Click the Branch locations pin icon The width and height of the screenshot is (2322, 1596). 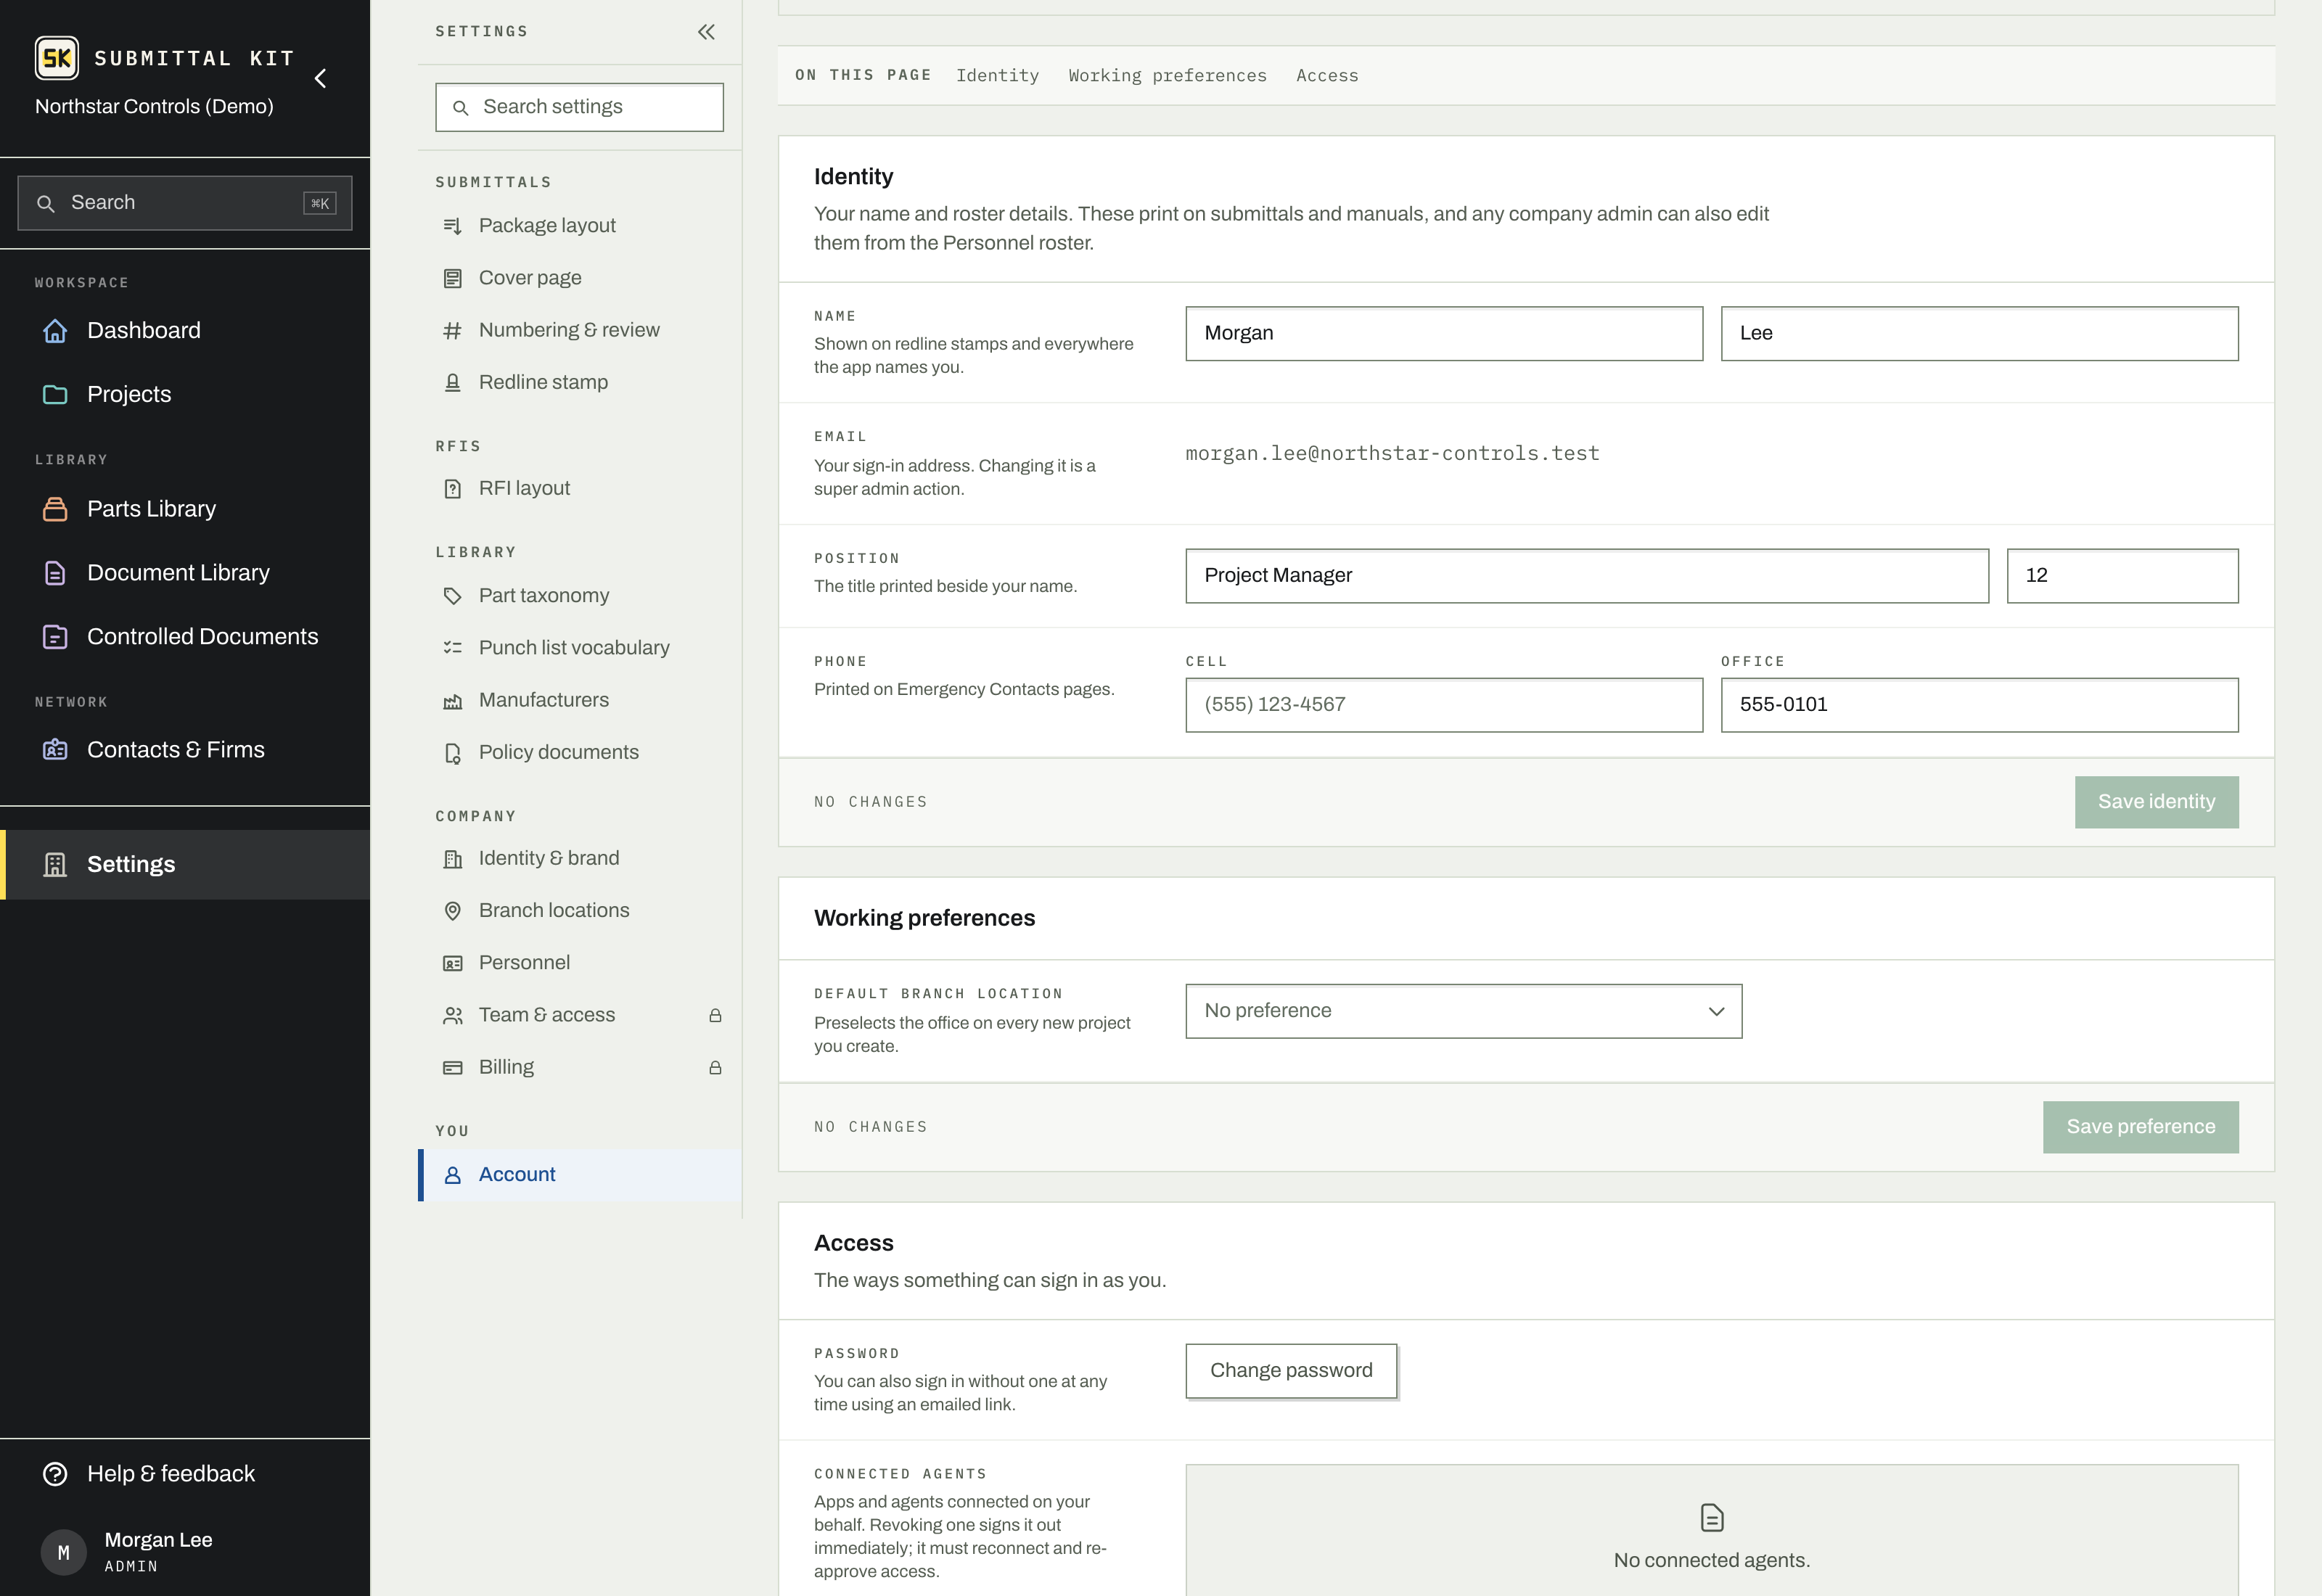click(x=453, y=911)
